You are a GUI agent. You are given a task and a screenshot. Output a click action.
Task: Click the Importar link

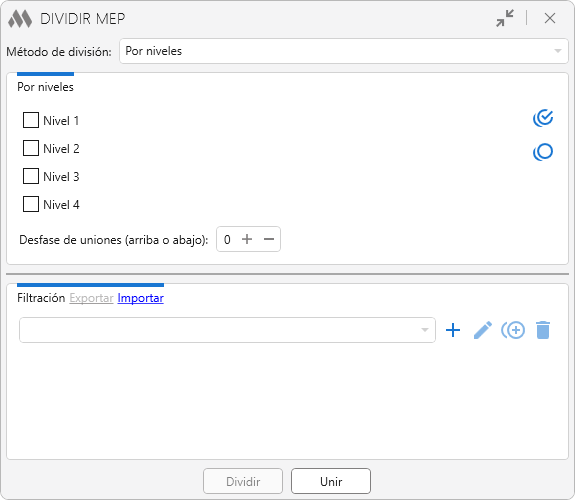click(140, 298)
